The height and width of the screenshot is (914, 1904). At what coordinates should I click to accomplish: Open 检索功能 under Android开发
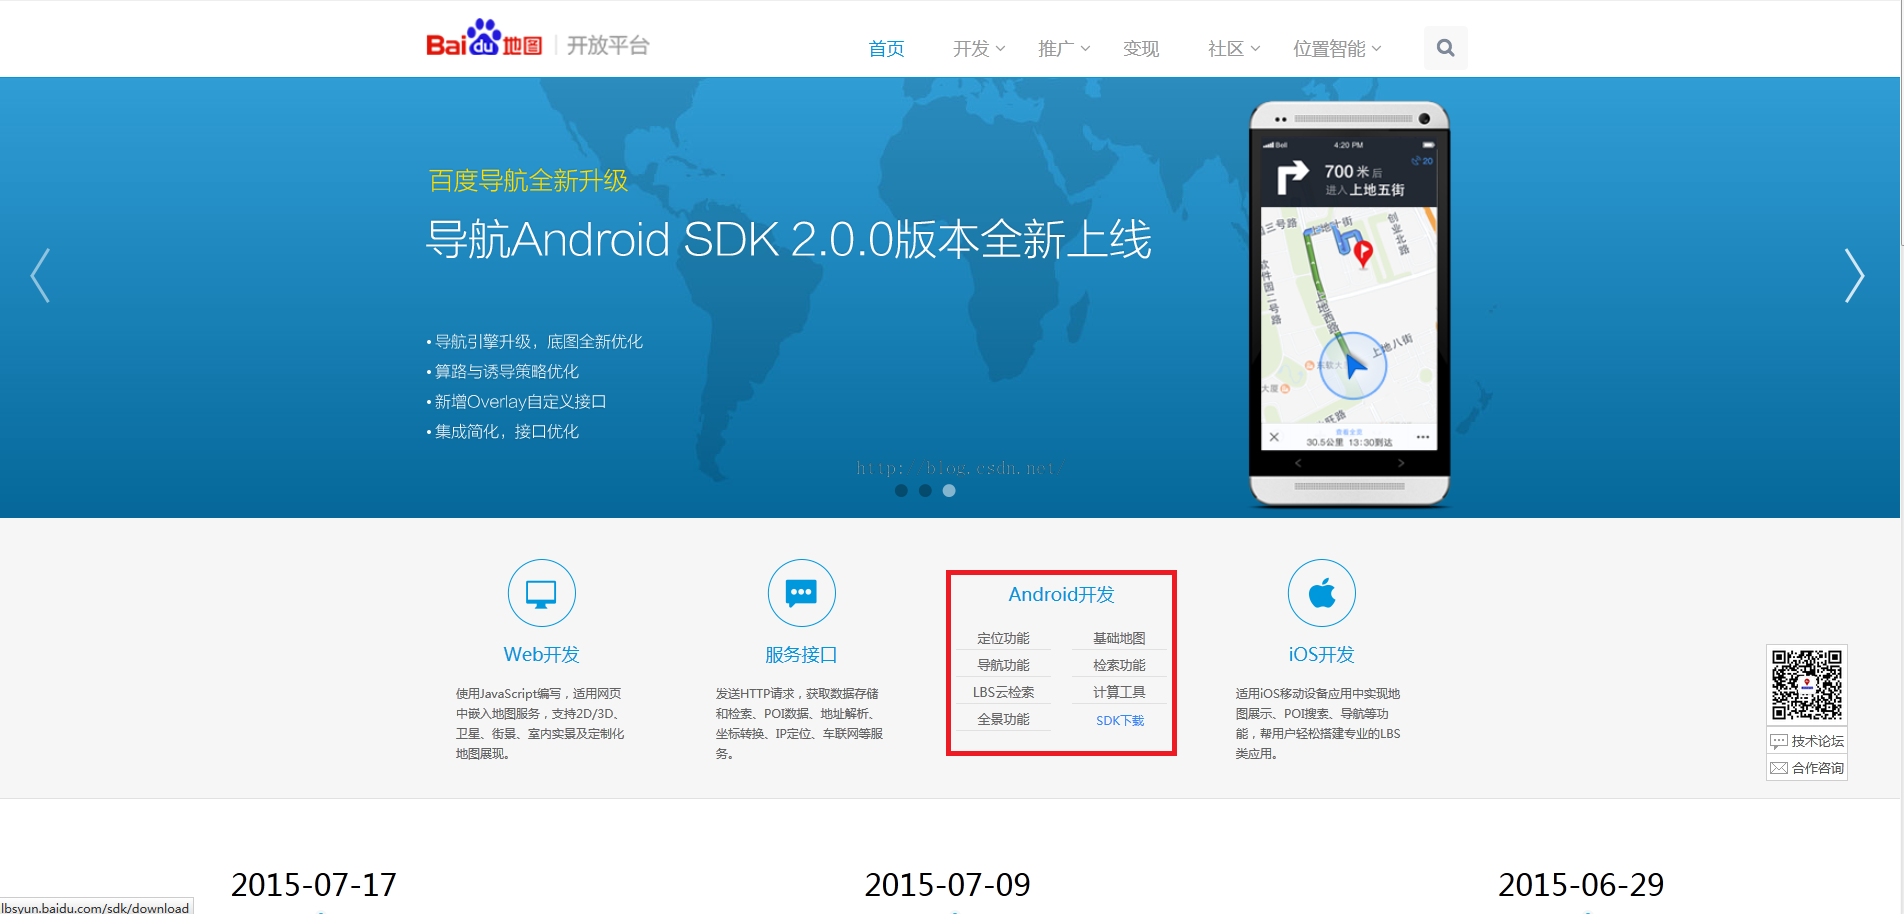click(1119, 665)
